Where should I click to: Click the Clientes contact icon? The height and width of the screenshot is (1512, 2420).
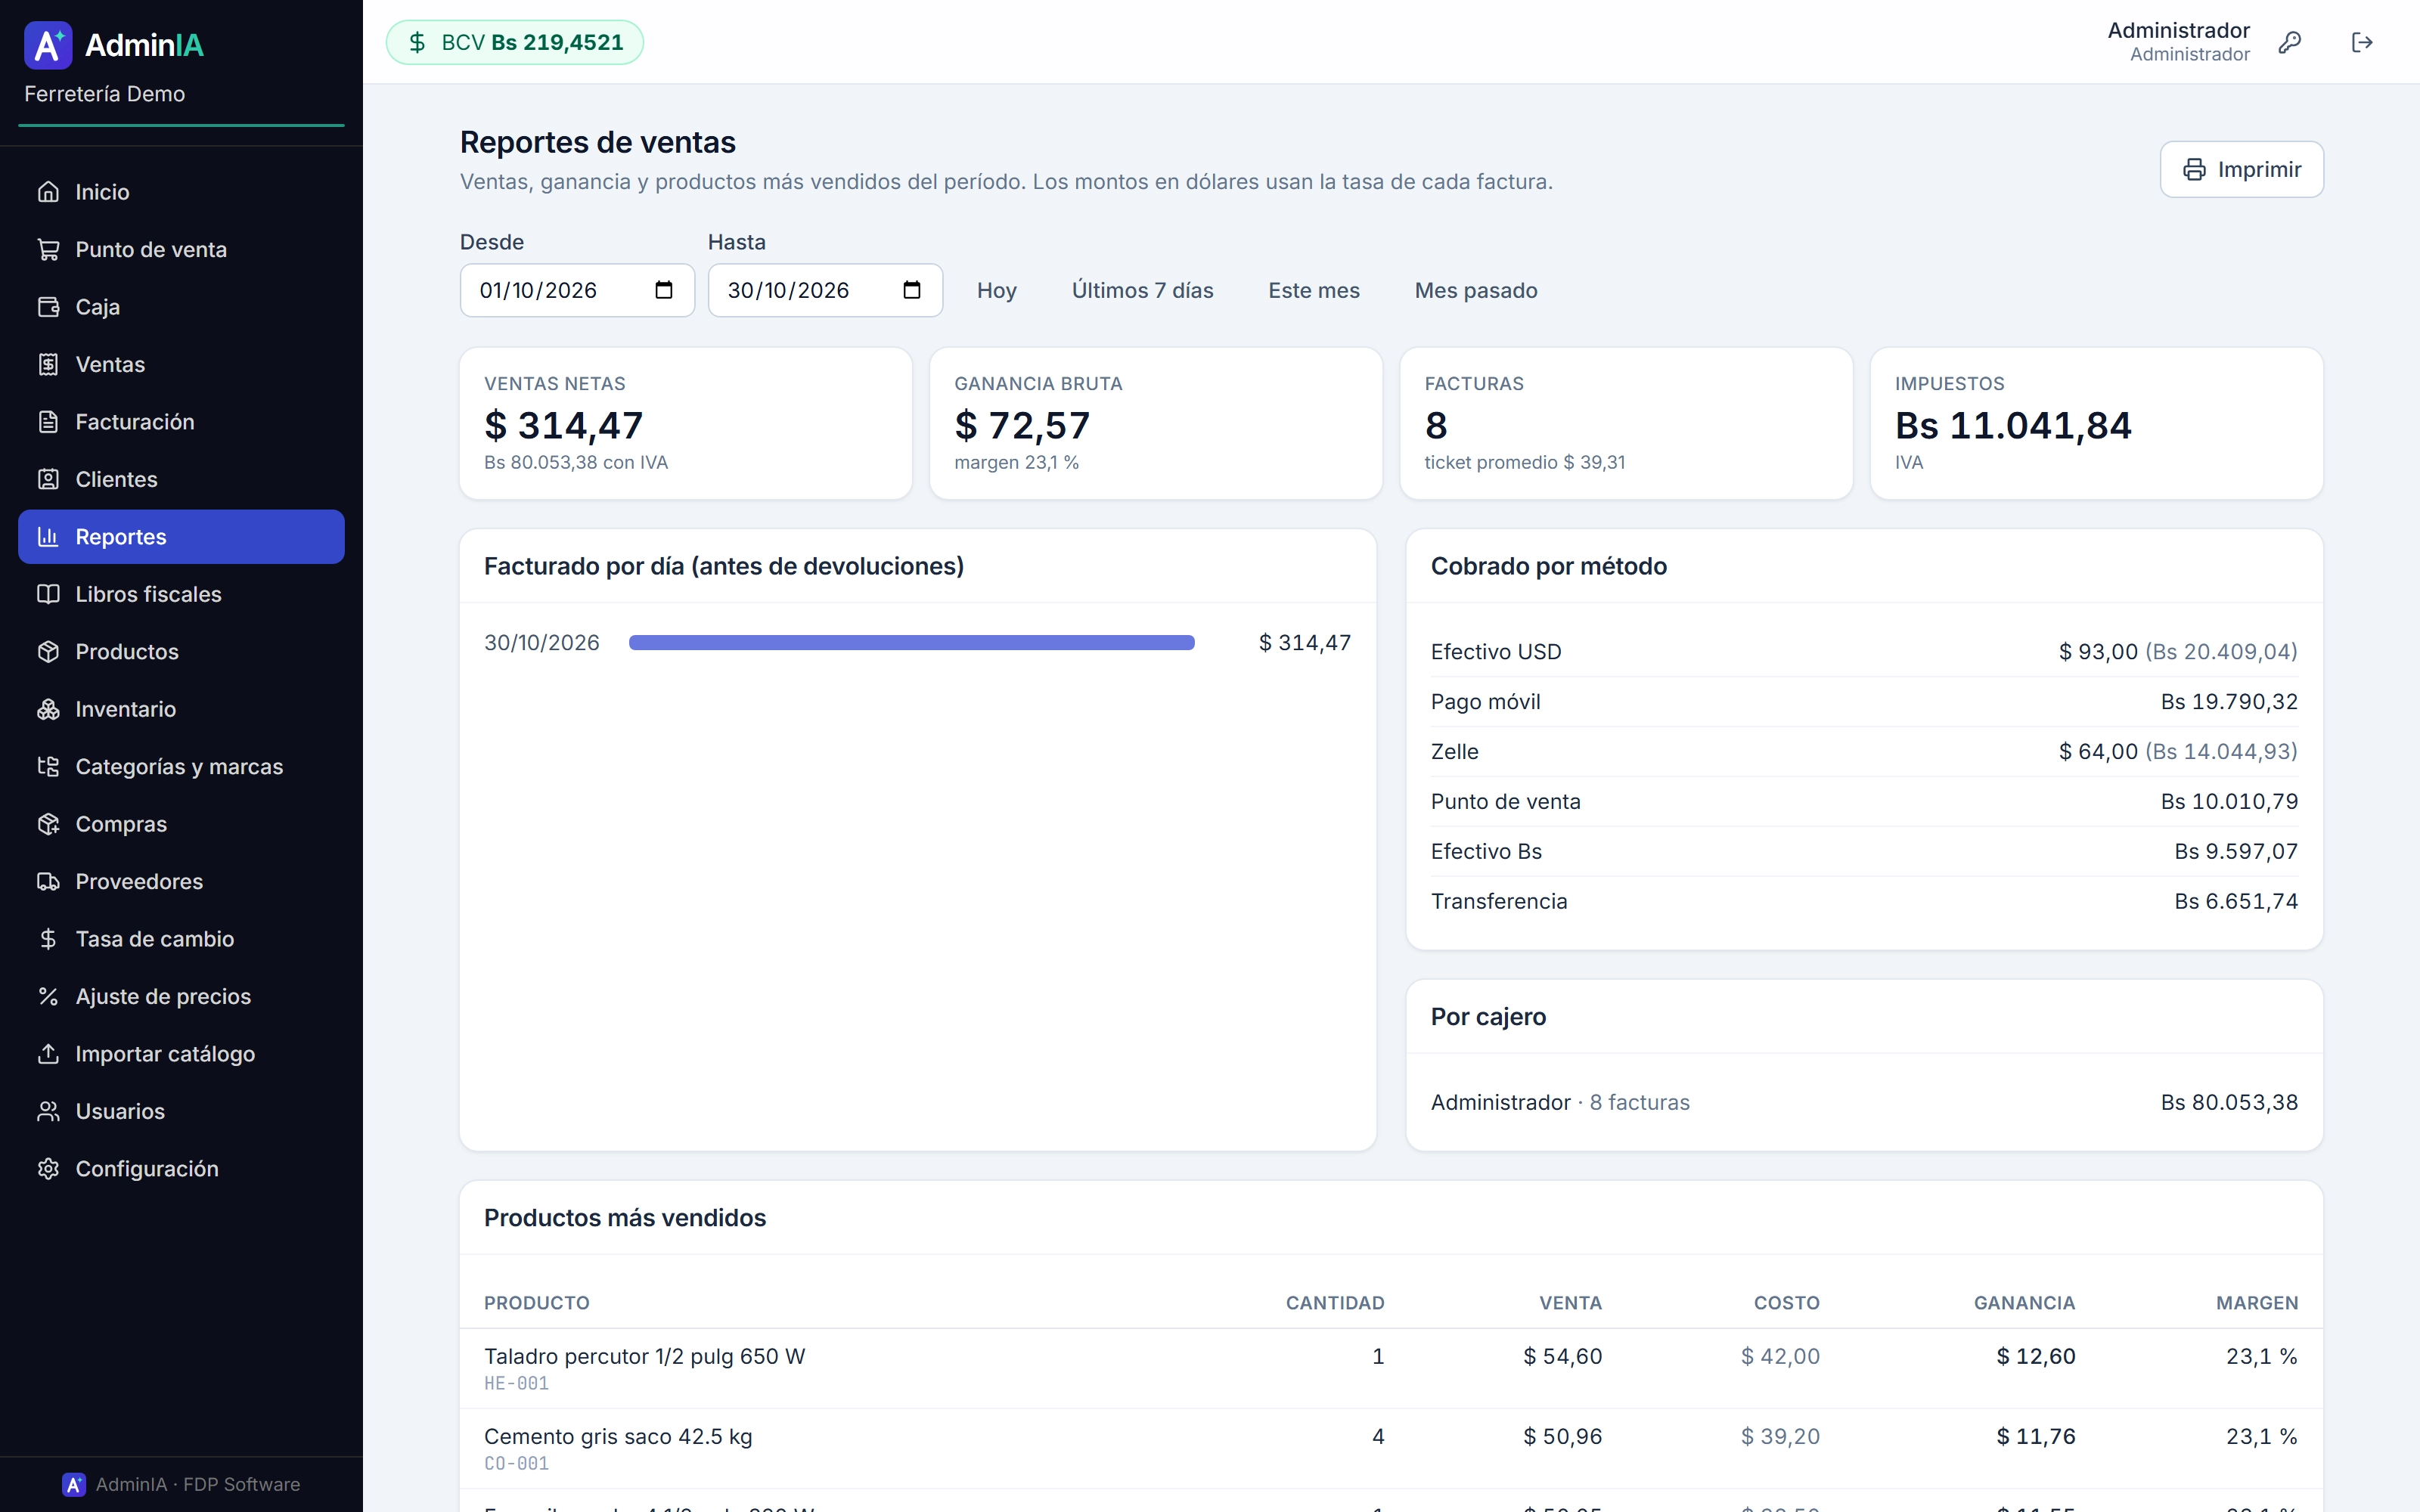tap(48, 479)
